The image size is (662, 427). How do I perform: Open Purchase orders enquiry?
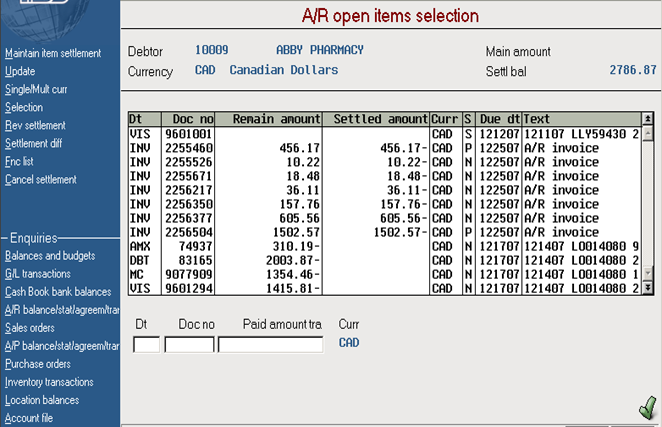tap(38, 364)
